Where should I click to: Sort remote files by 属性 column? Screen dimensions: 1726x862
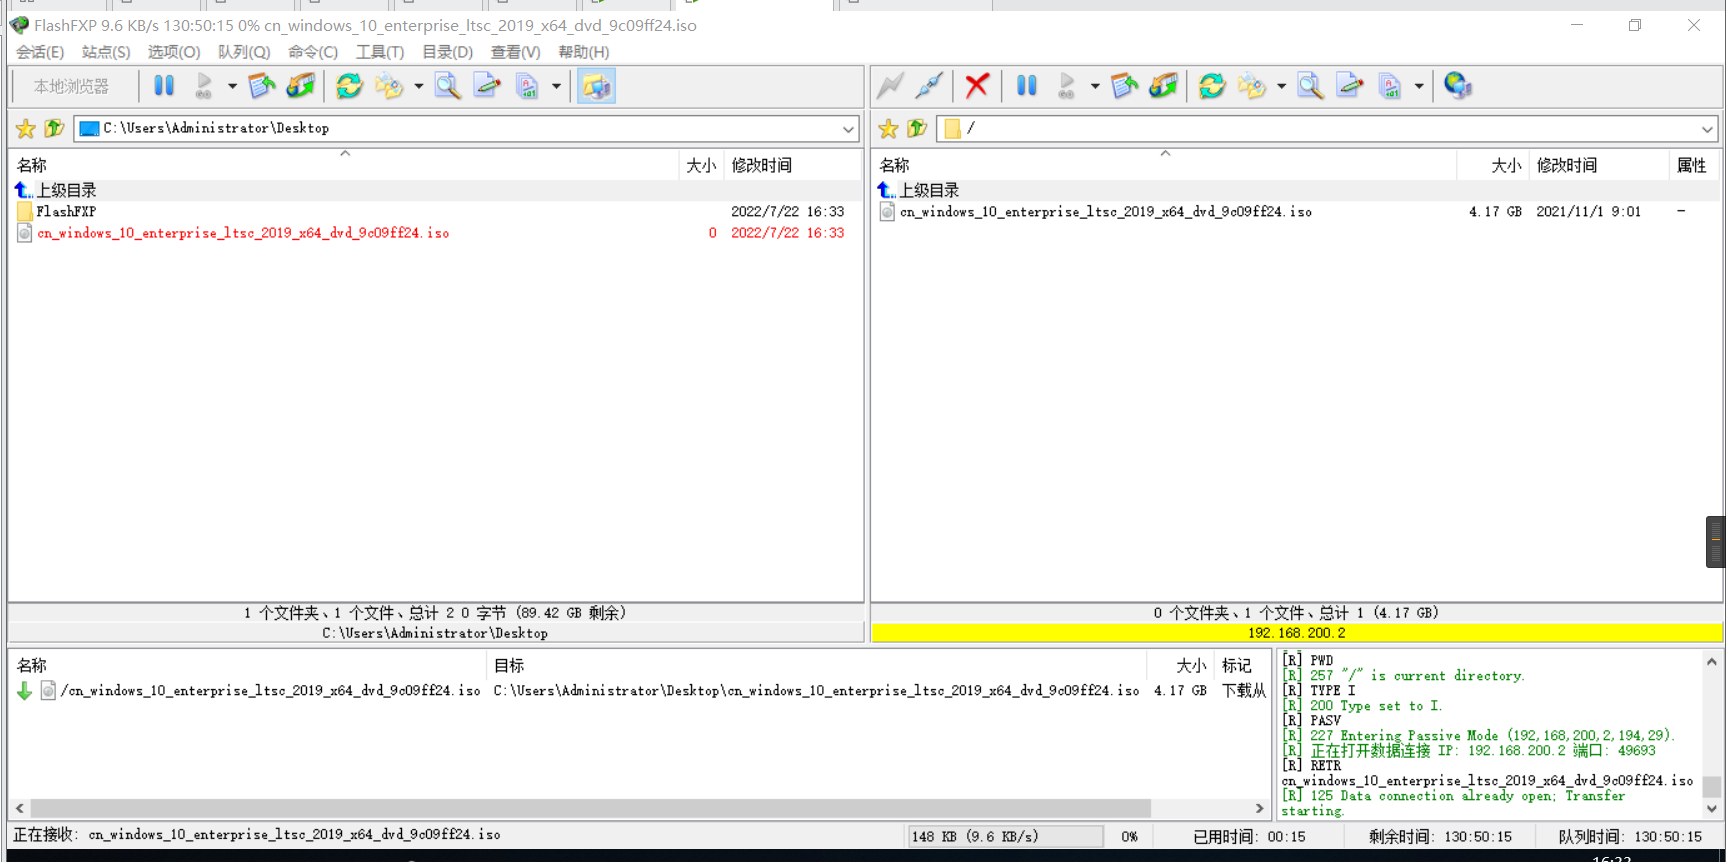[x=1694, y=165]
